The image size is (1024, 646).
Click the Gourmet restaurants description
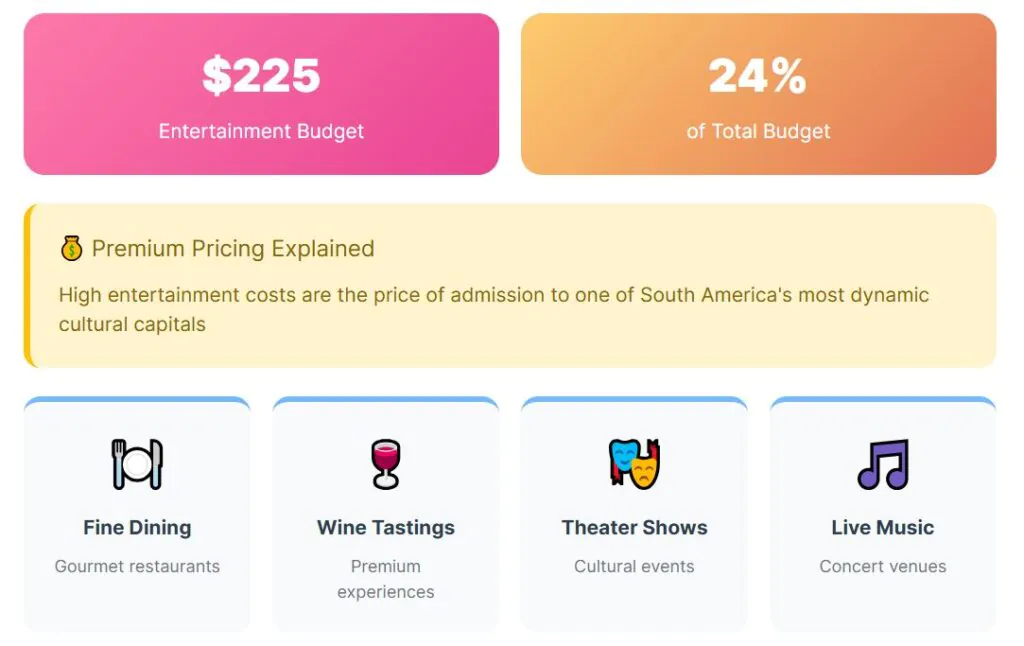pos(137,566)
